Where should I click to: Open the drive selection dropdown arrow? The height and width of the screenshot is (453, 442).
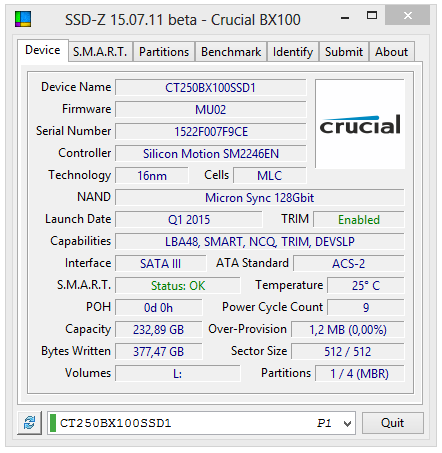pyautogui.click(x=347, y=423)
